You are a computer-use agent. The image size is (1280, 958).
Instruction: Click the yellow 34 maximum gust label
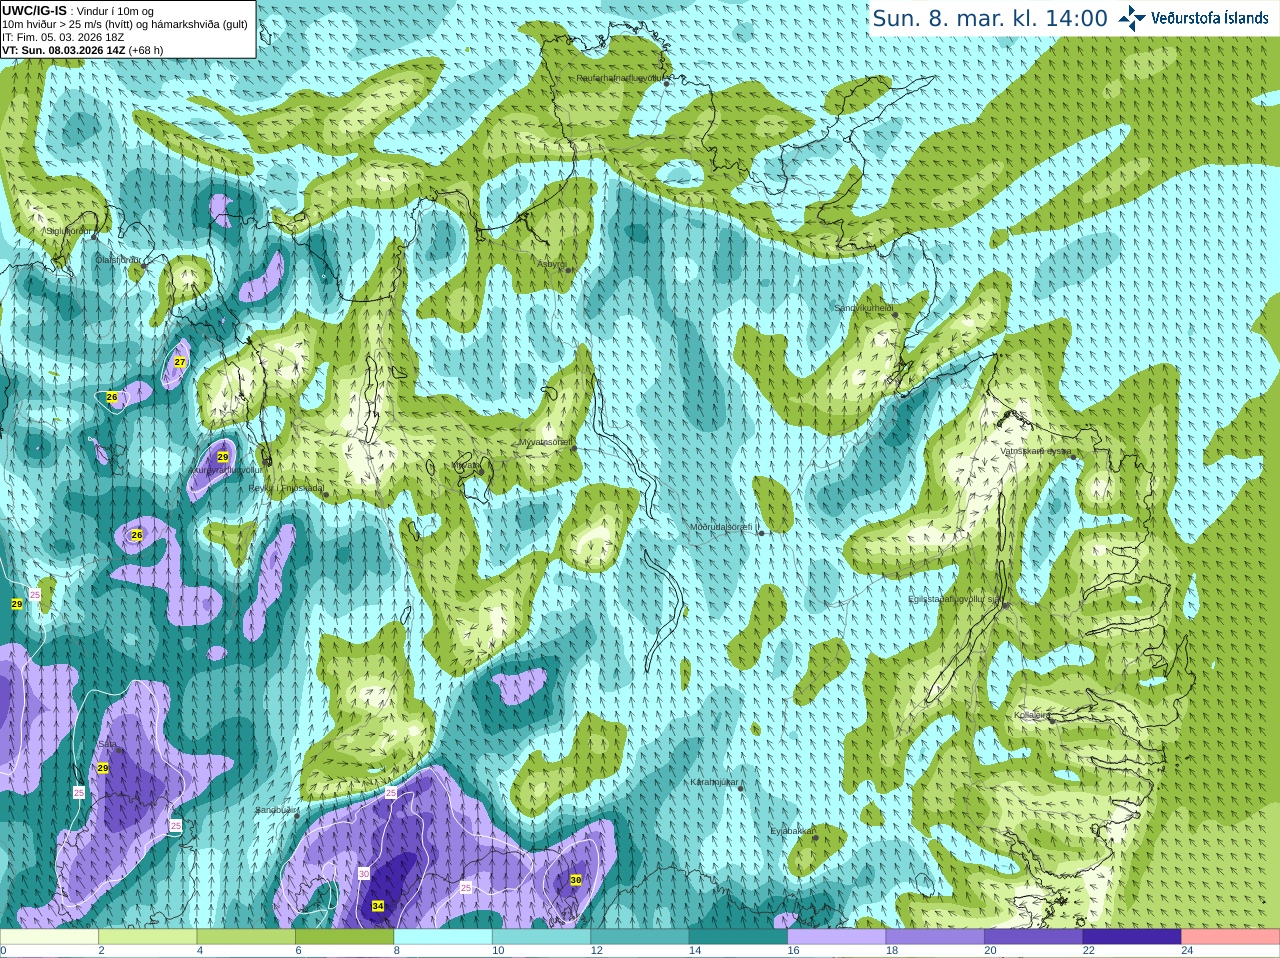click(377, 906)
